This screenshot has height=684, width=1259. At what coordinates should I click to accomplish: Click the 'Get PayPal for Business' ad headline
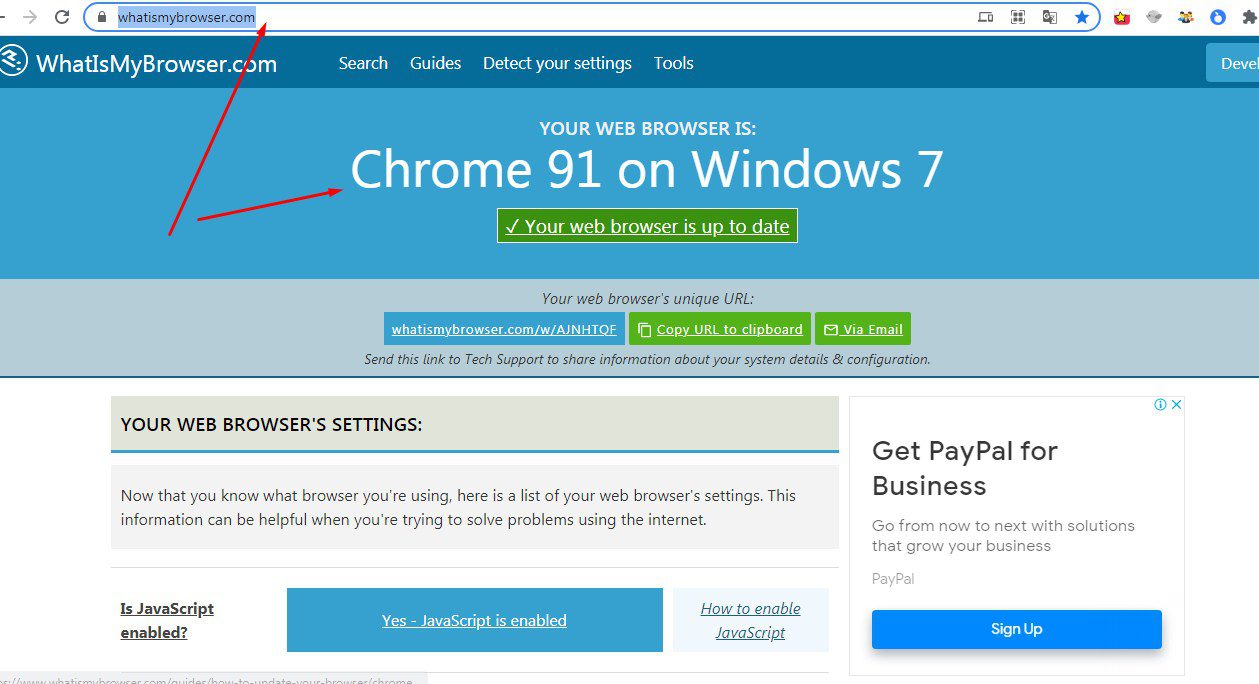[965, 468]
